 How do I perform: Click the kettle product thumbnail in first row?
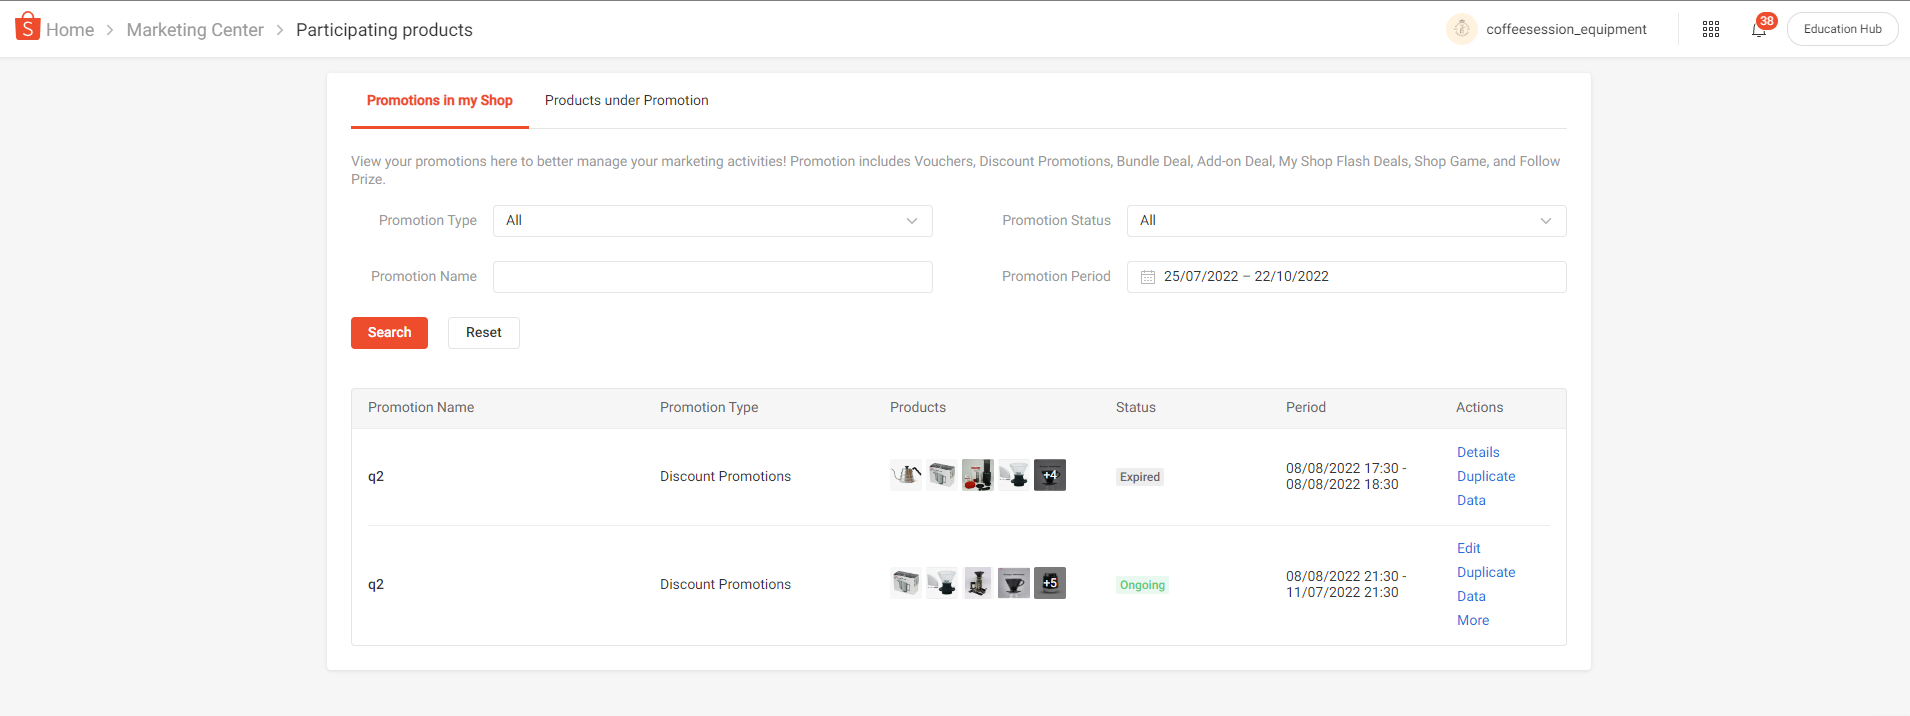tap(906, 475)
